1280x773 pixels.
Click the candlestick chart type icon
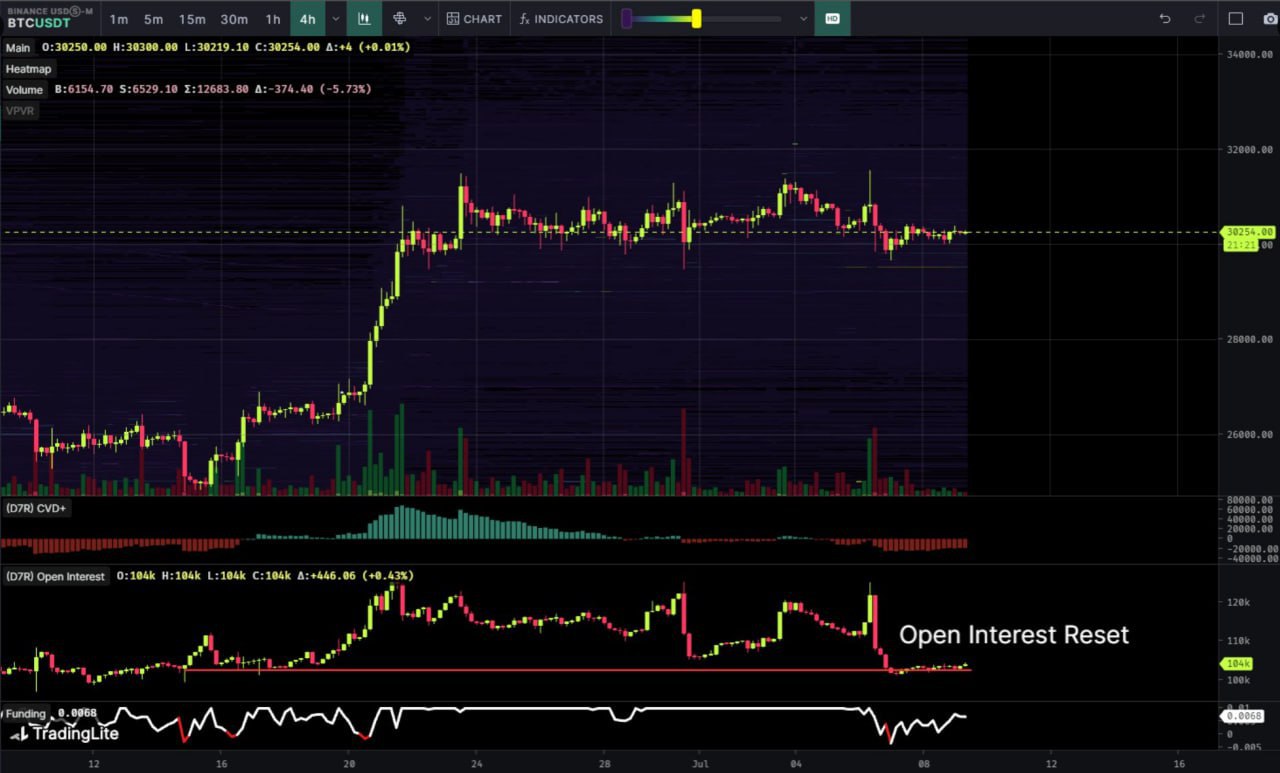[x=365, y=19]
